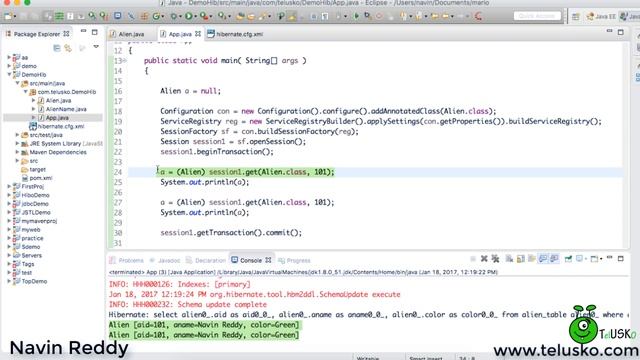This screenshot has width=640, height=360.
Task: Click Remove All Terminated Launches double-X icon
Action: 496,259
